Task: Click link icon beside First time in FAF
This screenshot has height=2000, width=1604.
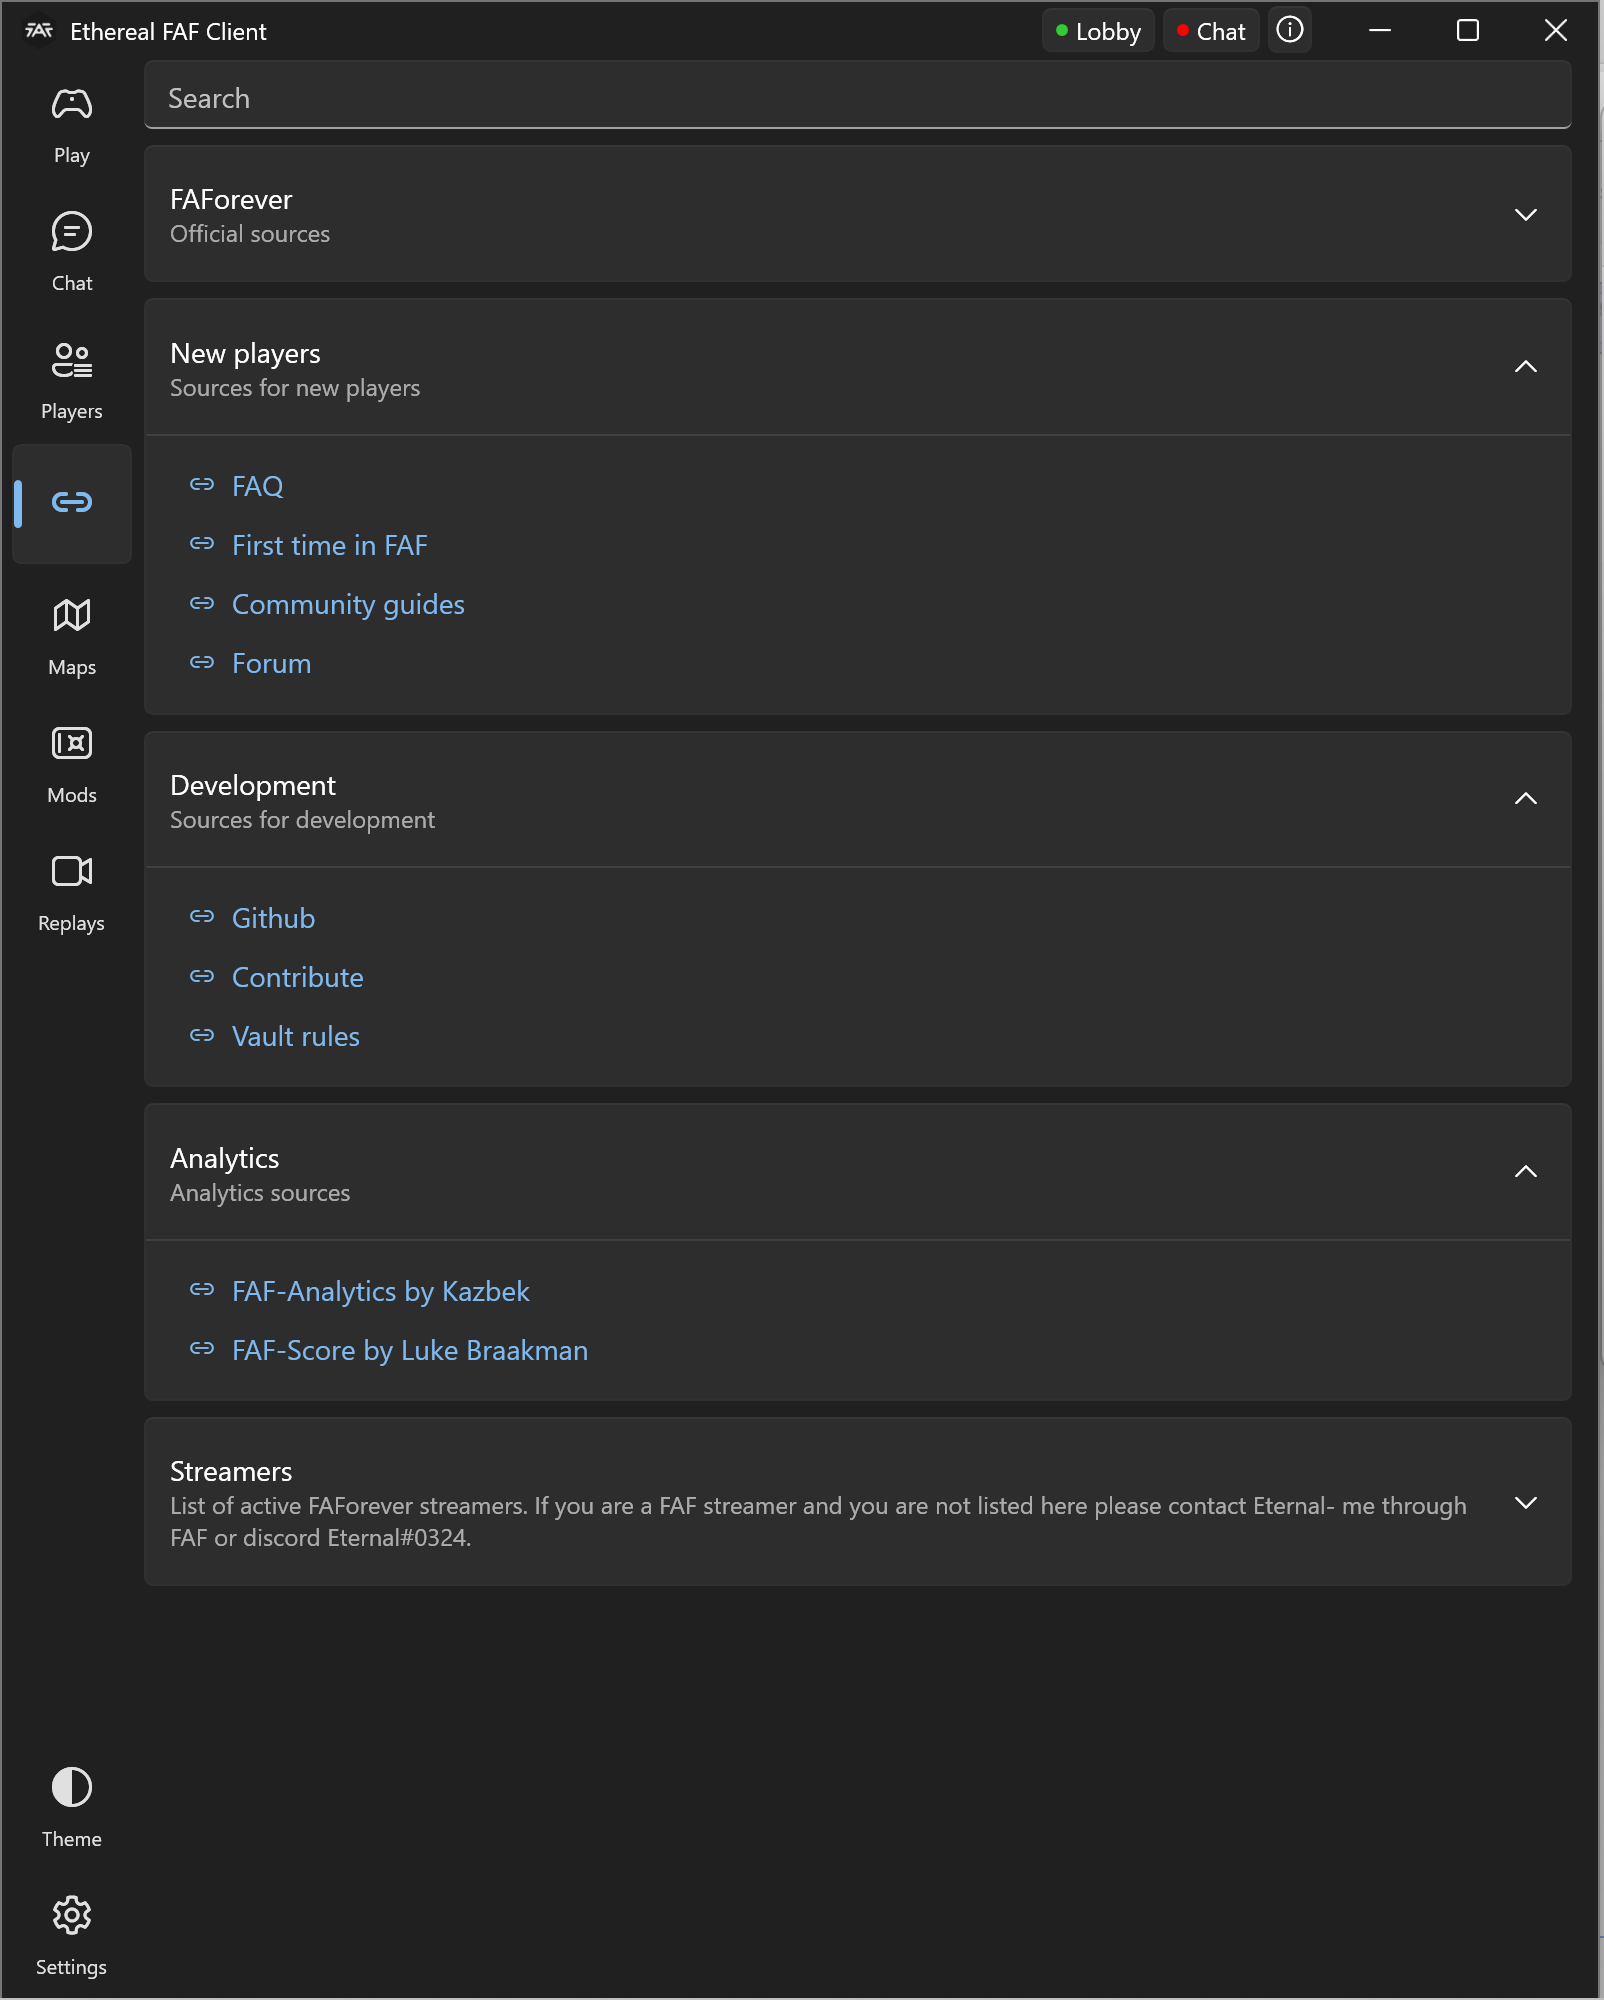Action: point(202,543)
